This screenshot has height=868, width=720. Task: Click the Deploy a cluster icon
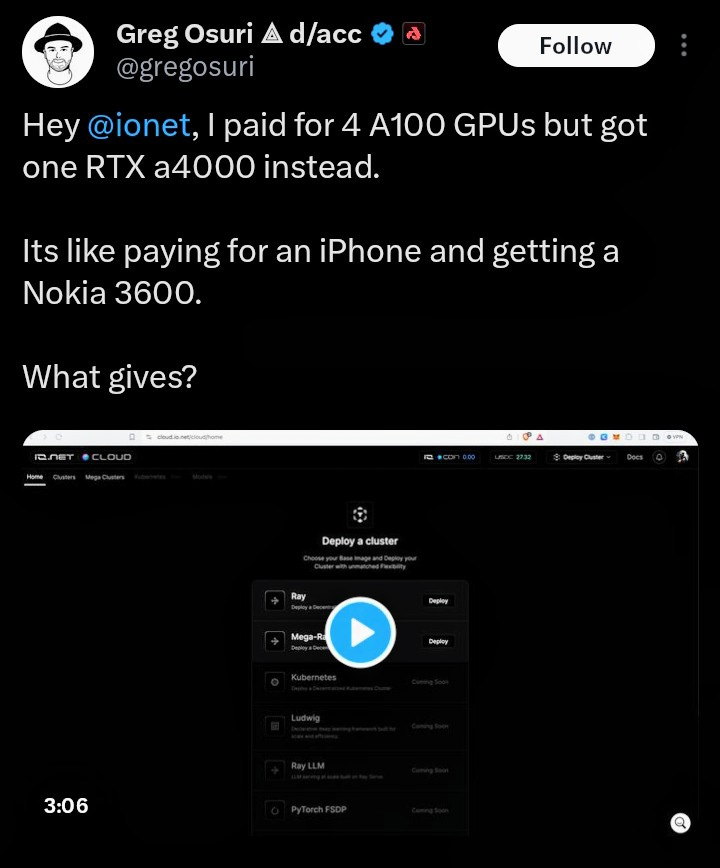360,515
